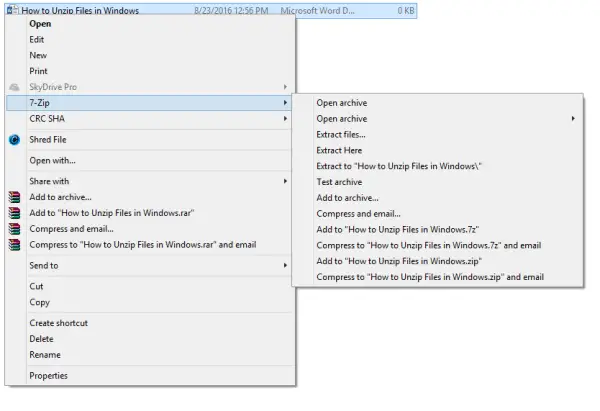Screen dimensions: 600x411
Task: Choose Open from the context menu
Action: click(x=150, y=24)
